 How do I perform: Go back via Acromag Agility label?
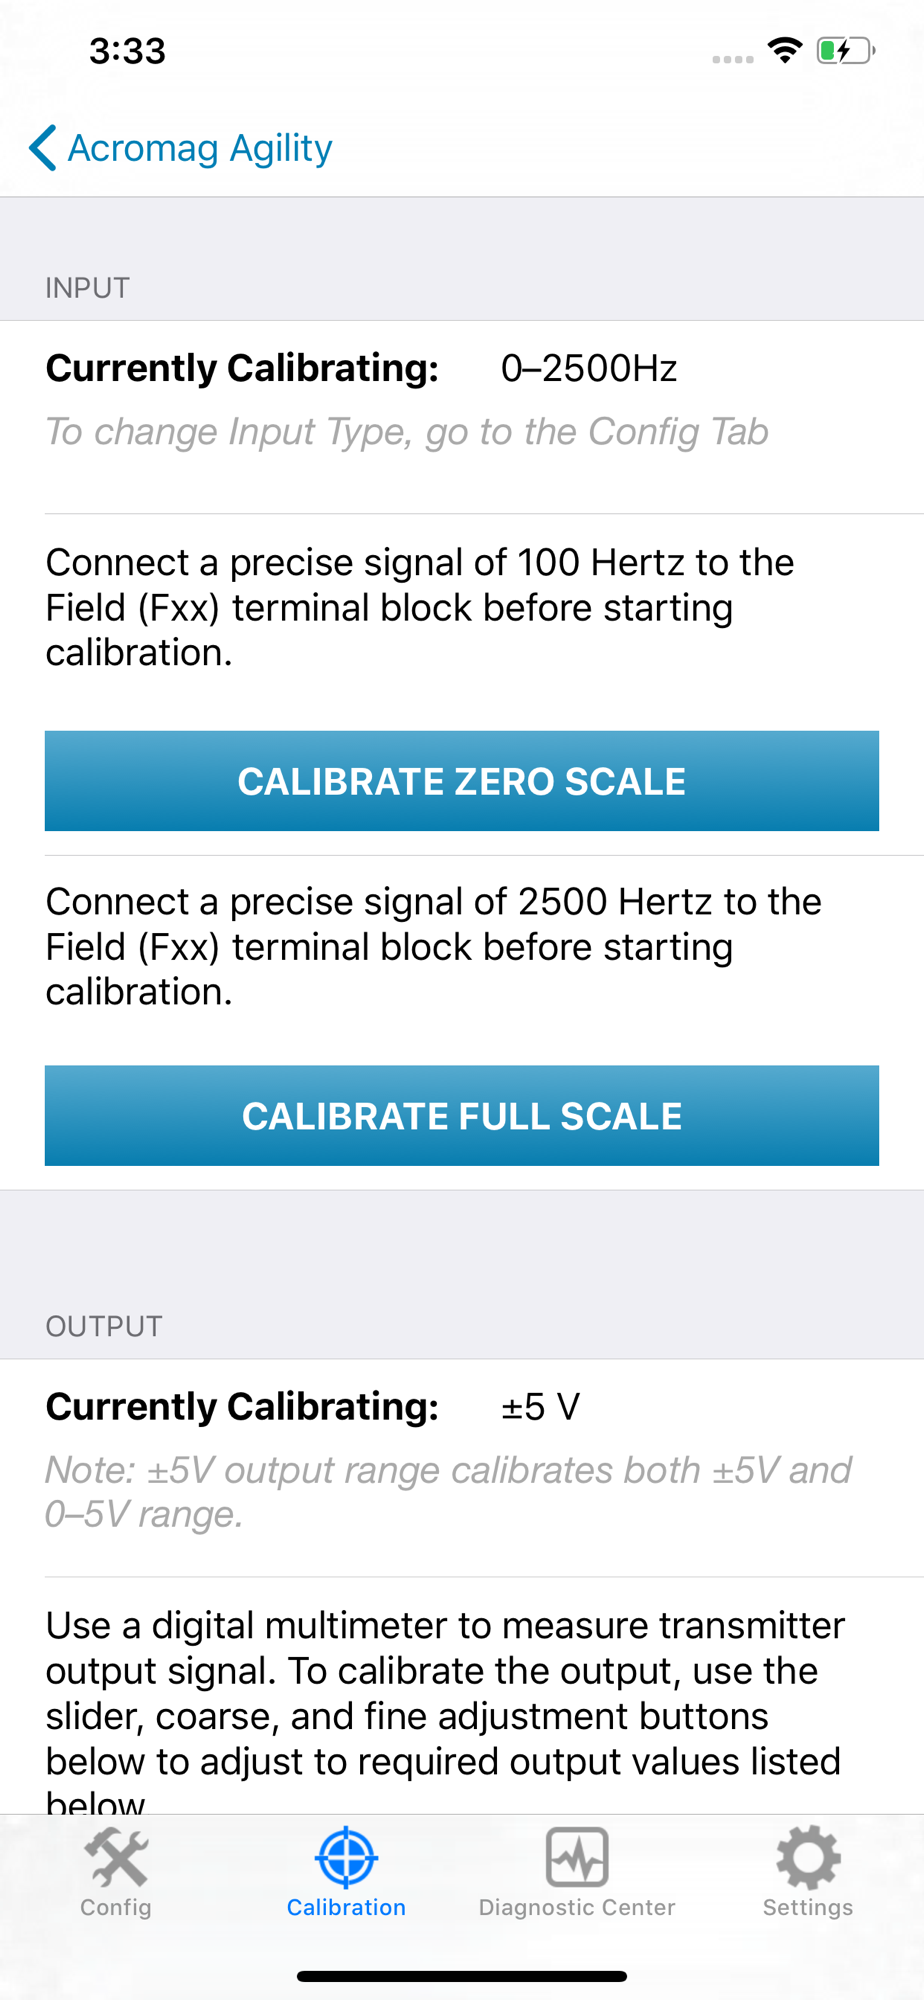tap(200, 148)
